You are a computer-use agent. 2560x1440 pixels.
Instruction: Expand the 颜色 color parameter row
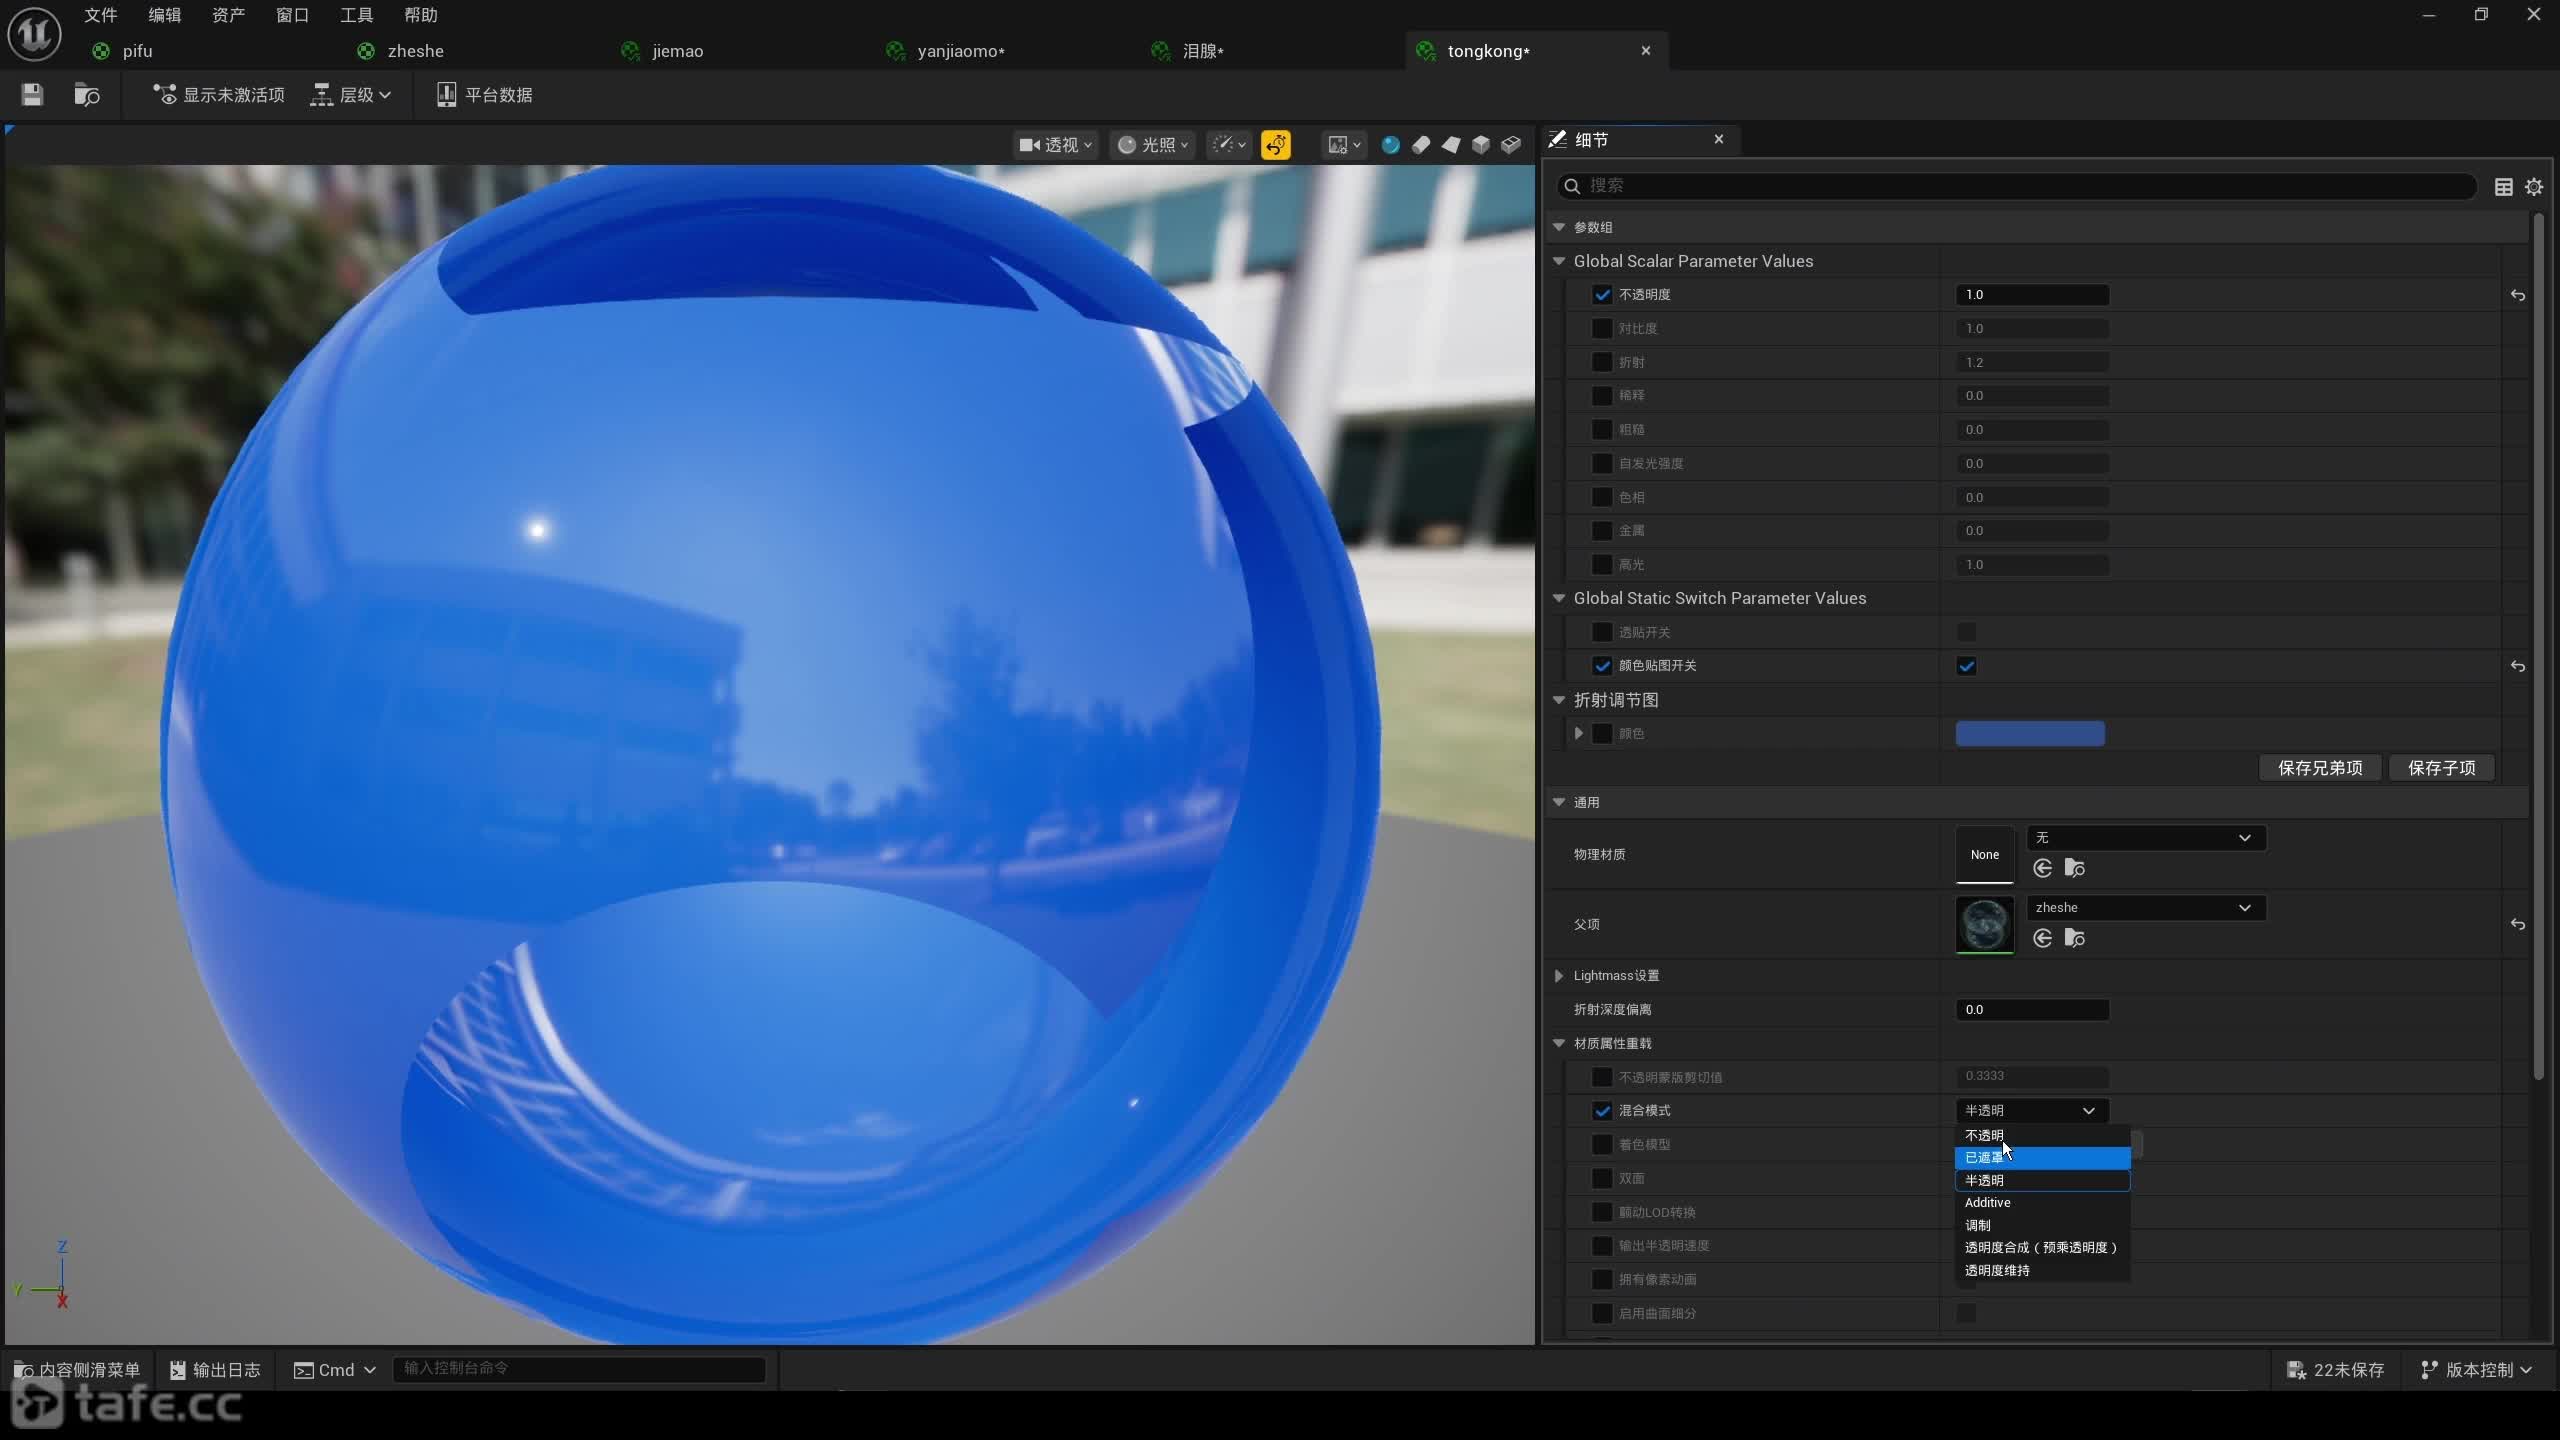(1579, 734)
